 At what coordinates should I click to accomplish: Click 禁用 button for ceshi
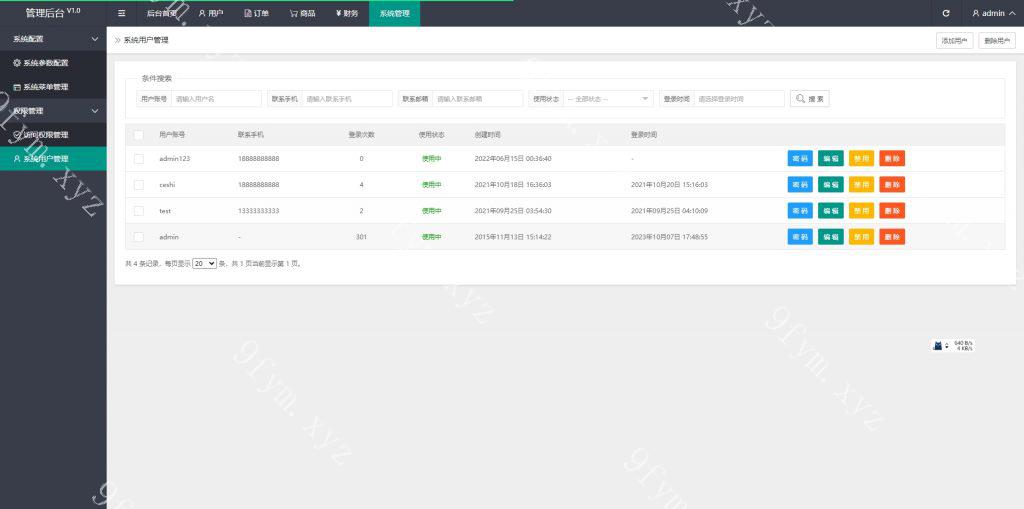(x=861, y=184)
